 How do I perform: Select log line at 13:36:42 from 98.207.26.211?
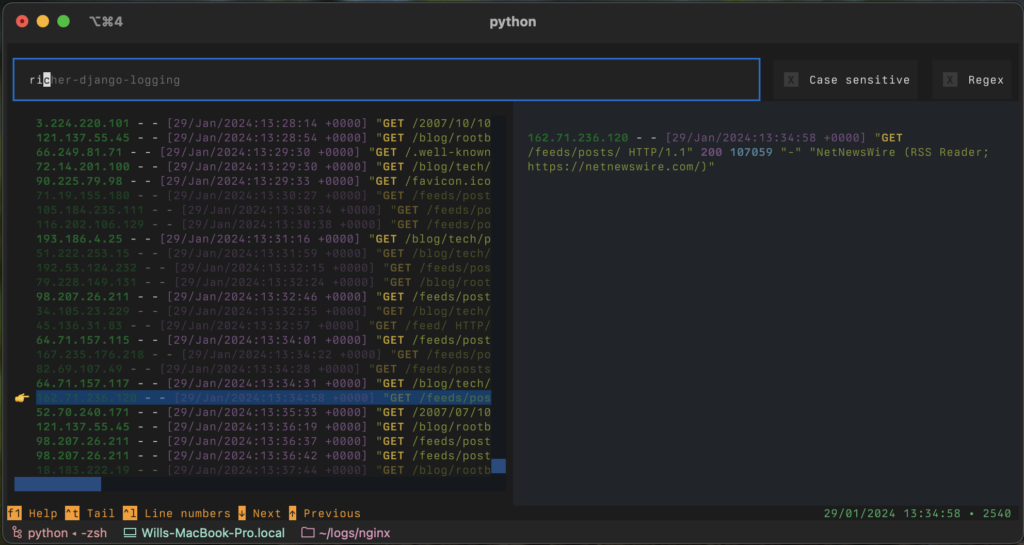tap(263, 456)
